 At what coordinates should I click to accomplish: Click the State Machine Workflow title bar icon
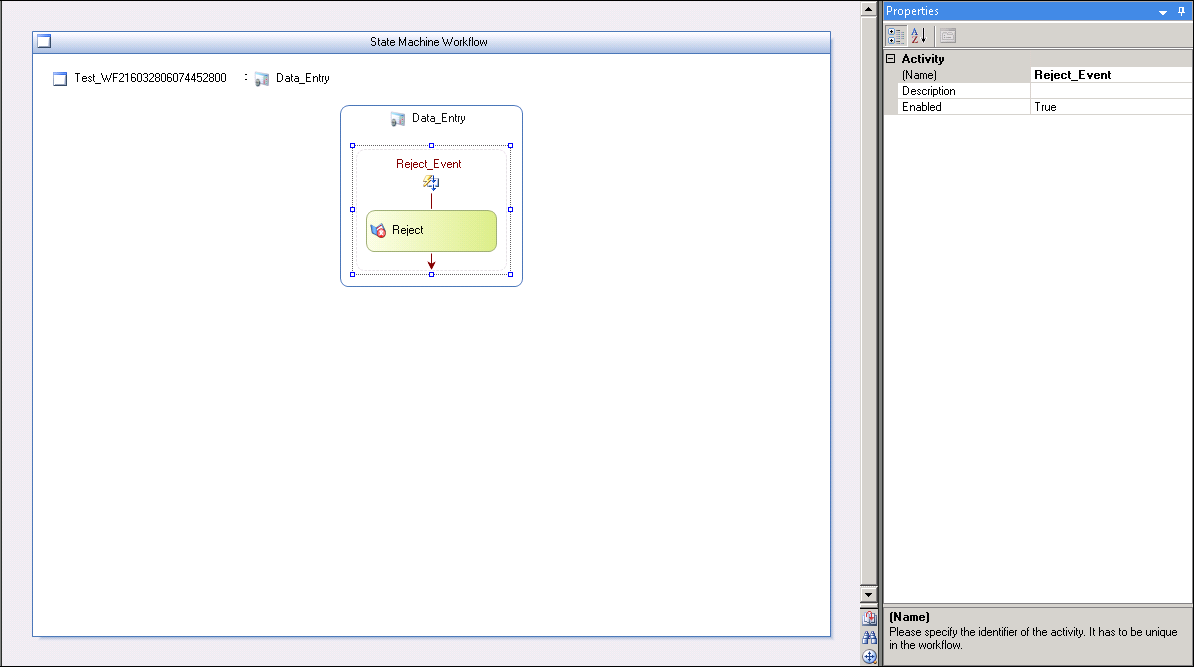coord(44,41)
